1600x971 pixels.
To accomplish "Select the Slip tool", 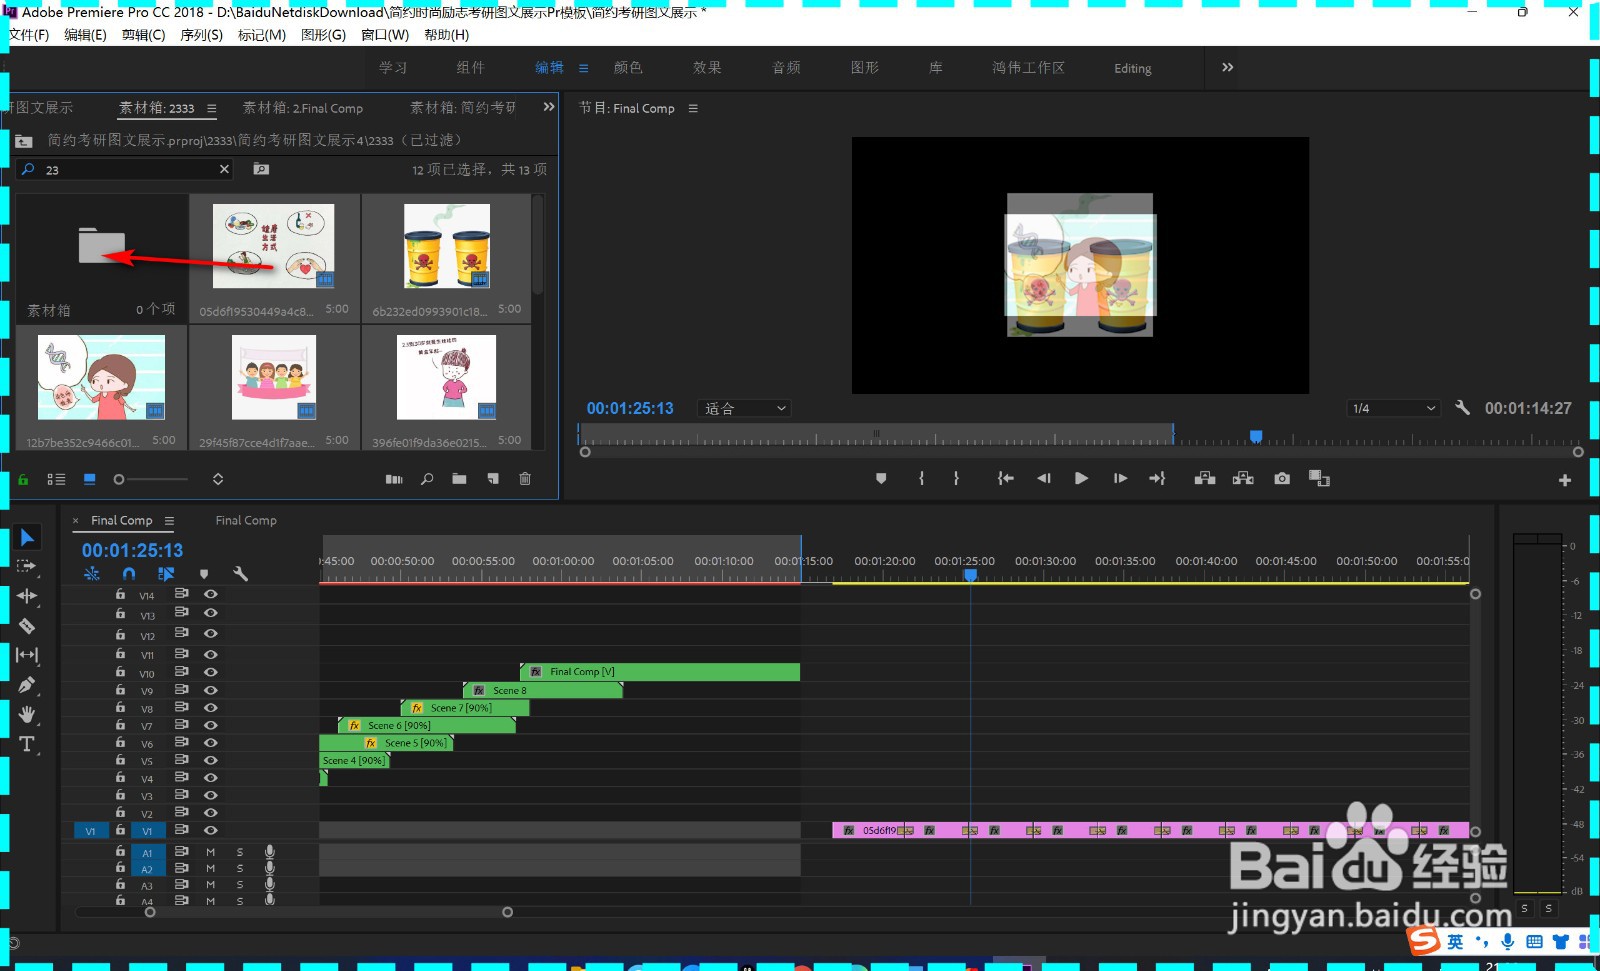I will coord(27,655).
